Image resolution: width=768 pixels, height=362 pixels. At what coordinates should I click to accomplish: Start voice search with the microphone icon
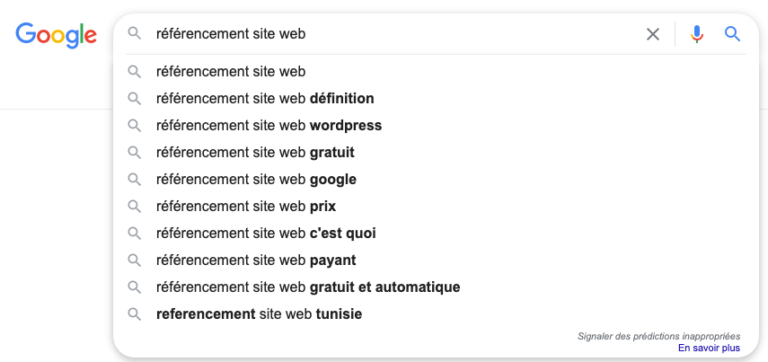[696, 34]
